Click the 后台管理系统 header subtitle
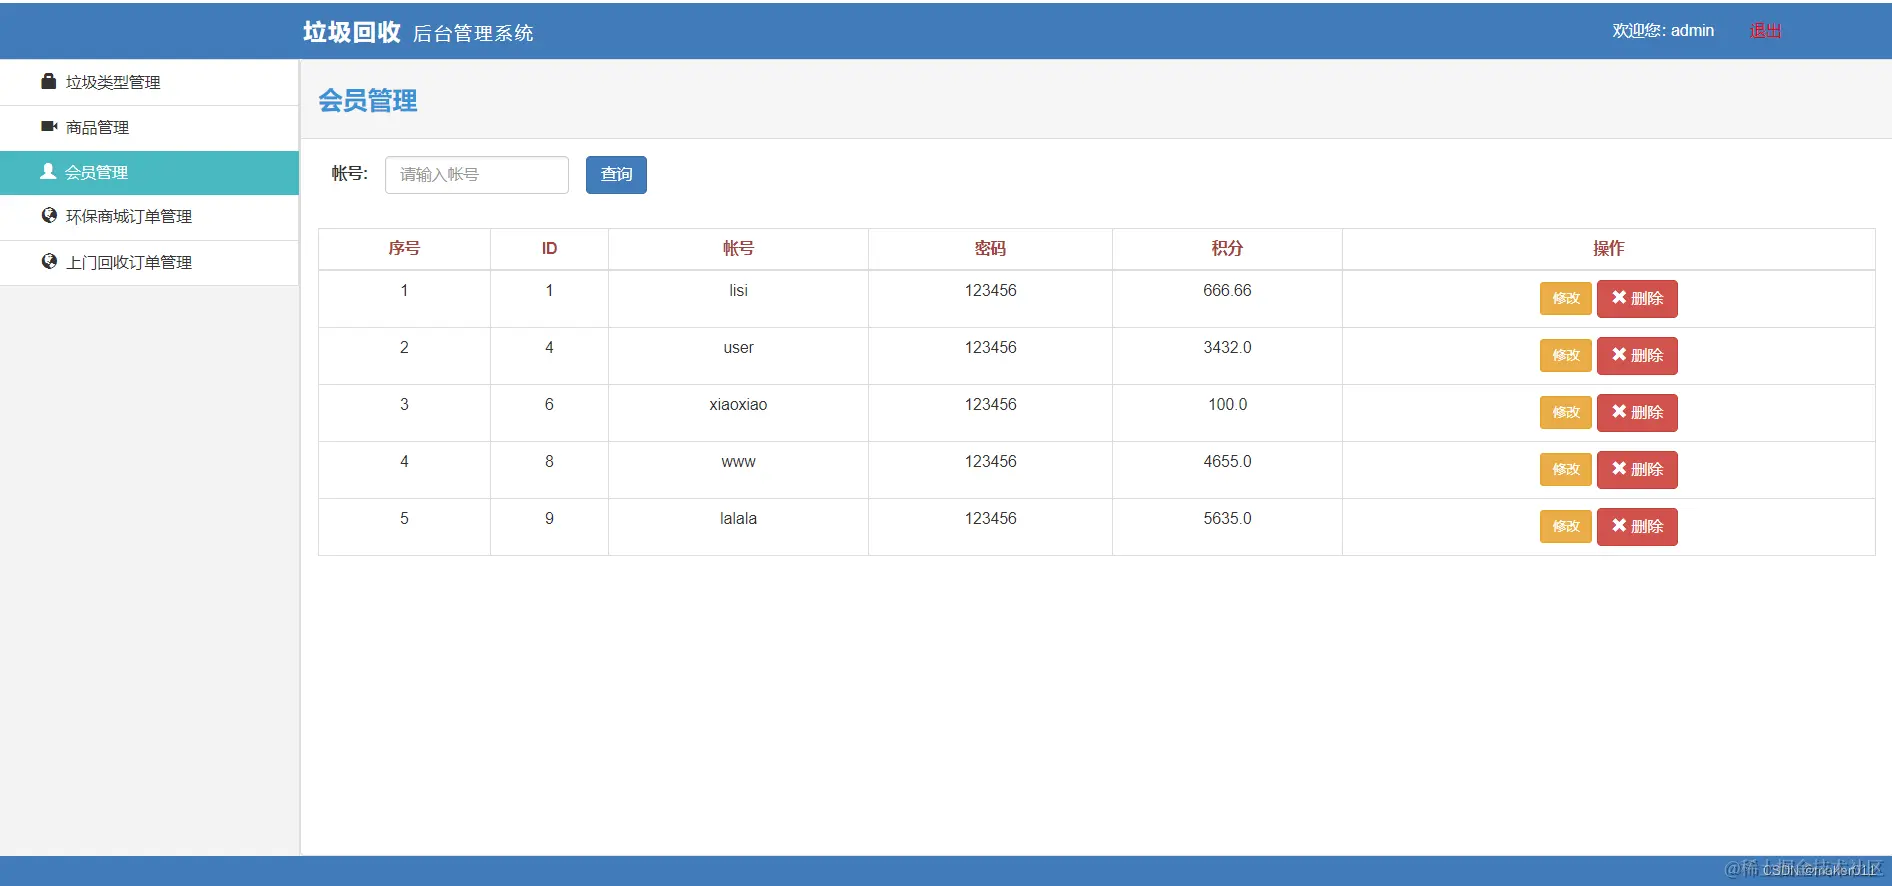 473,33
